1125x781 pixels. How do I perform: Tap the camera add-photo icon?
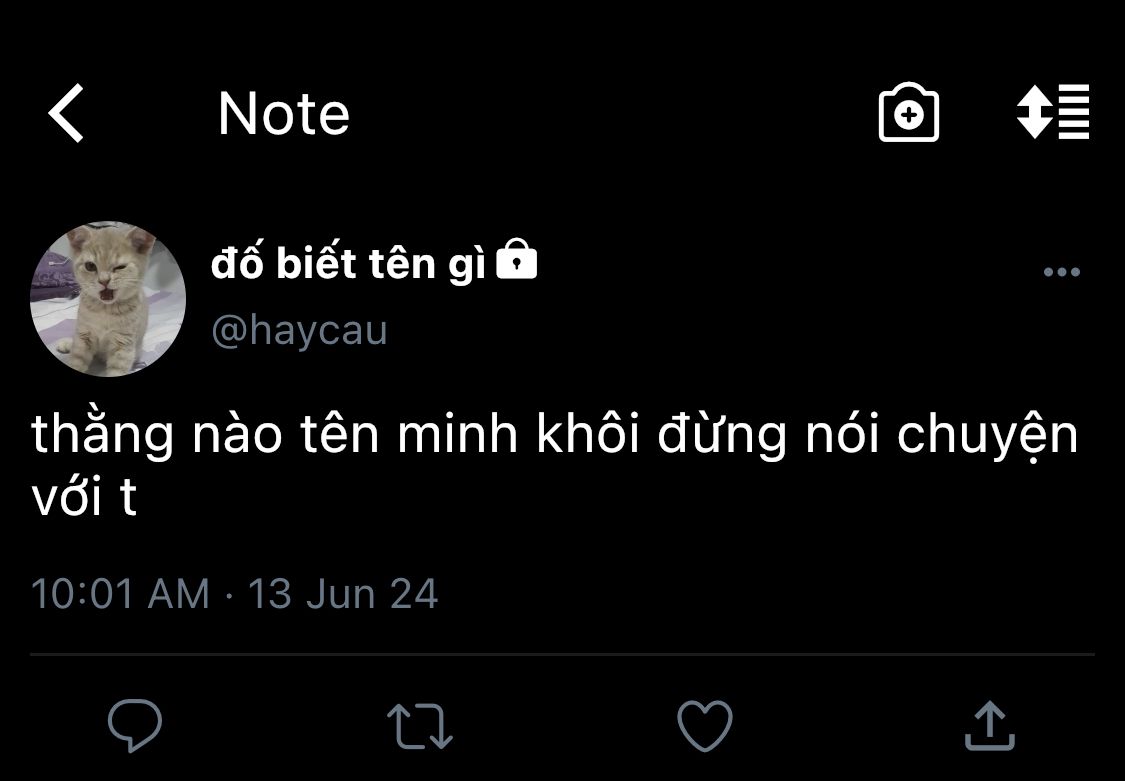(x=908, y=113)
